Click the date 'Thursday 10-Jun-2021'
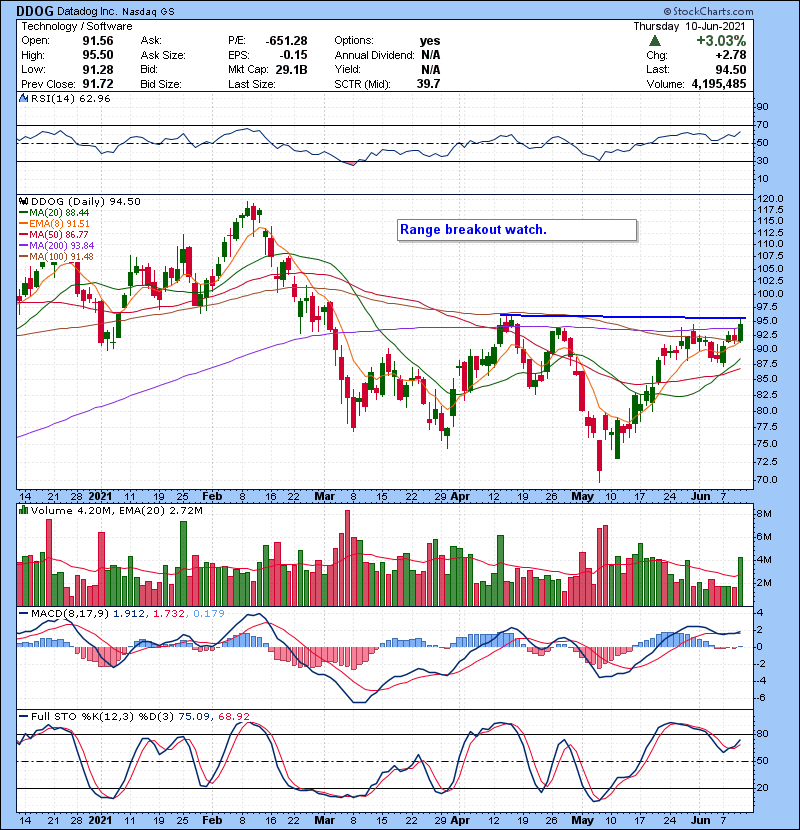Viewport: 800px width, 830px height. (689, 26)
